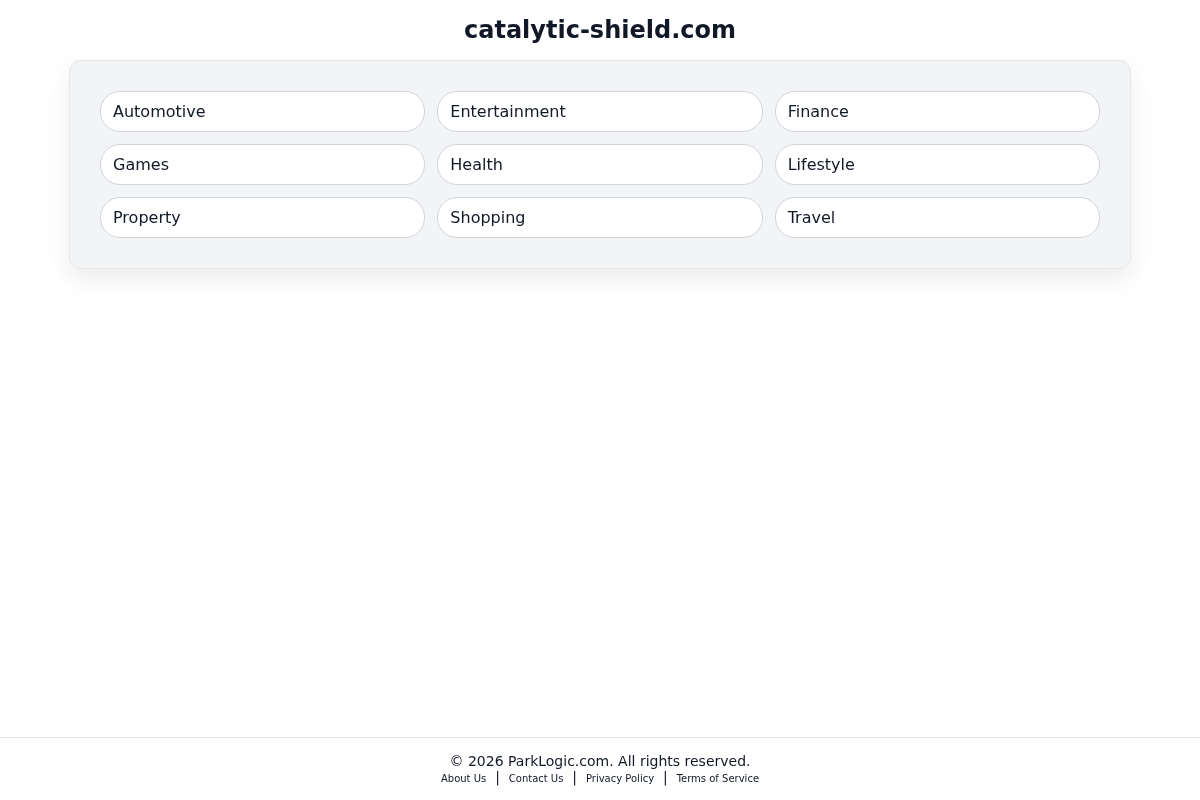Click the Health tile in the center
The height and width of the screenshot is (800, 1200).
(x=600, y=164)
